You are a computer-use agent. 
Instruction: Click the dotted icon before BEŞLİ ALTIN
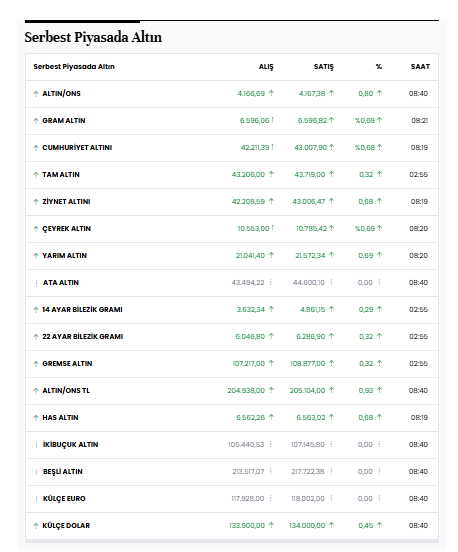[36, 472]
